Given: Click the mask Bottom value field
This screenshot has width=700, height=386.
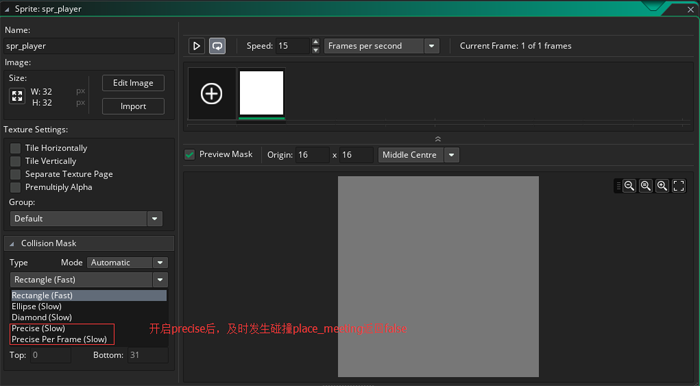Looking at the screenshot, I should coord(148,355).
